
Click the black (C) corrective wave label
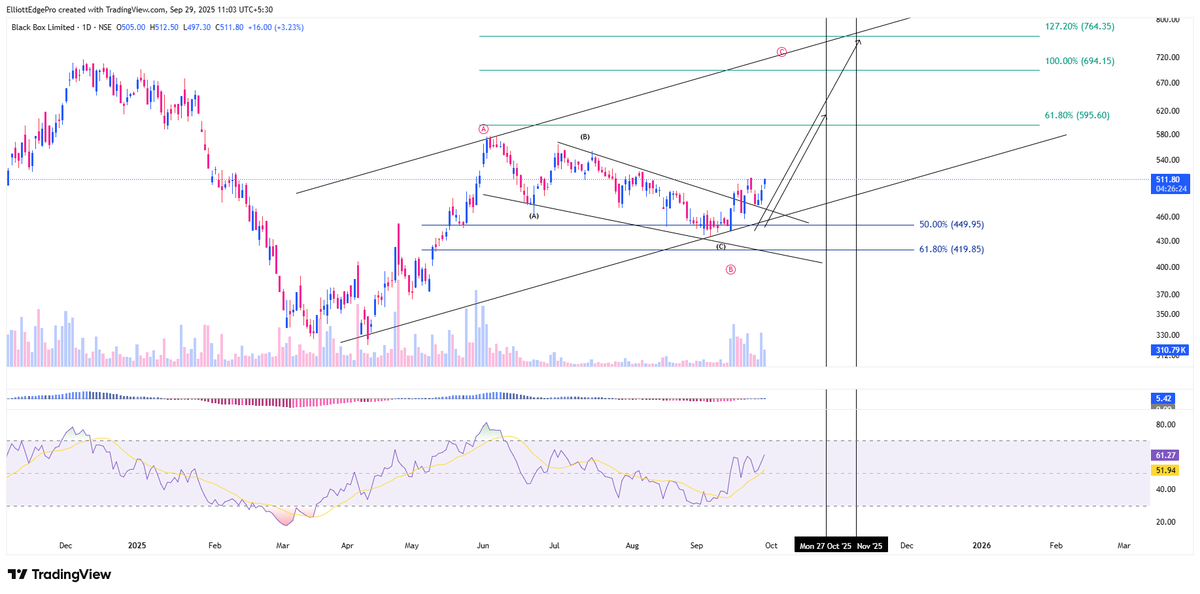721,246
